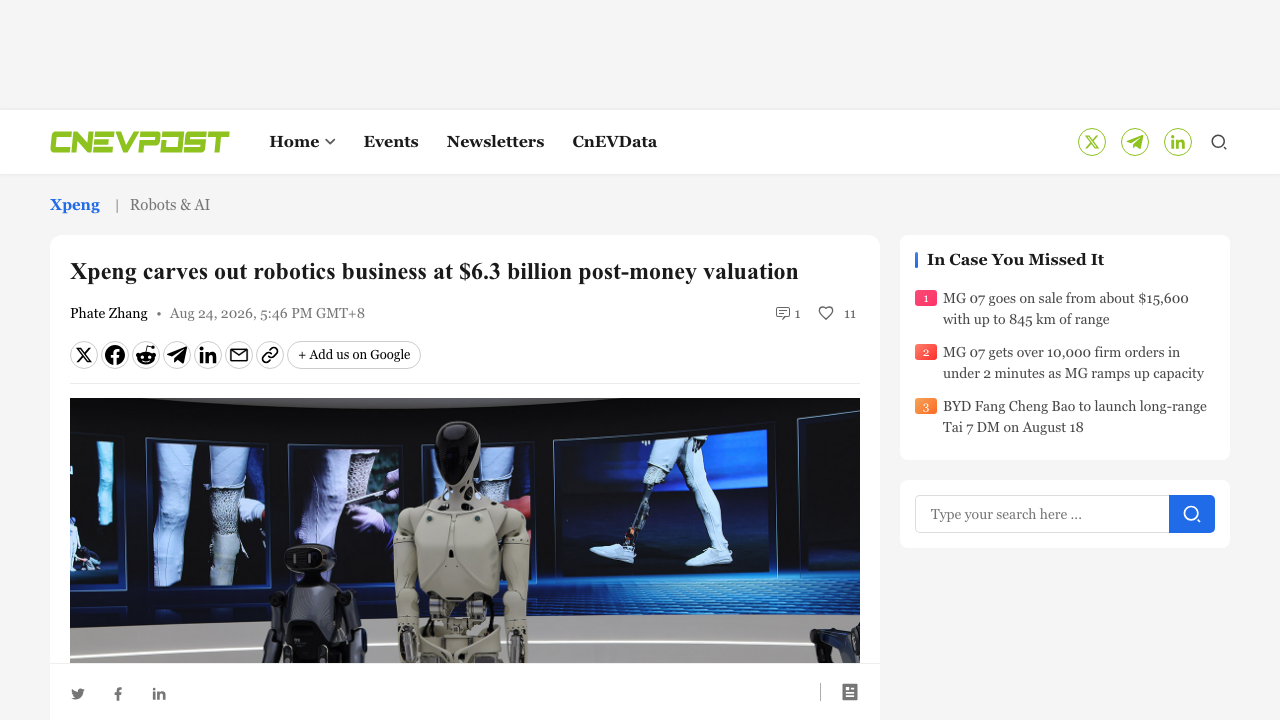Share article on Reddit

click(146, 355)
